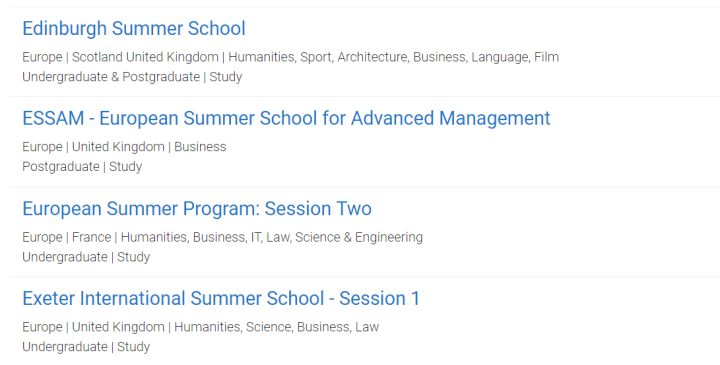Image resolution: width=720 pixels, height=365 pixels.
Task: Click 'Scotland United Kingdom' text under Edinburgh listing
Action: pos(145,57)
